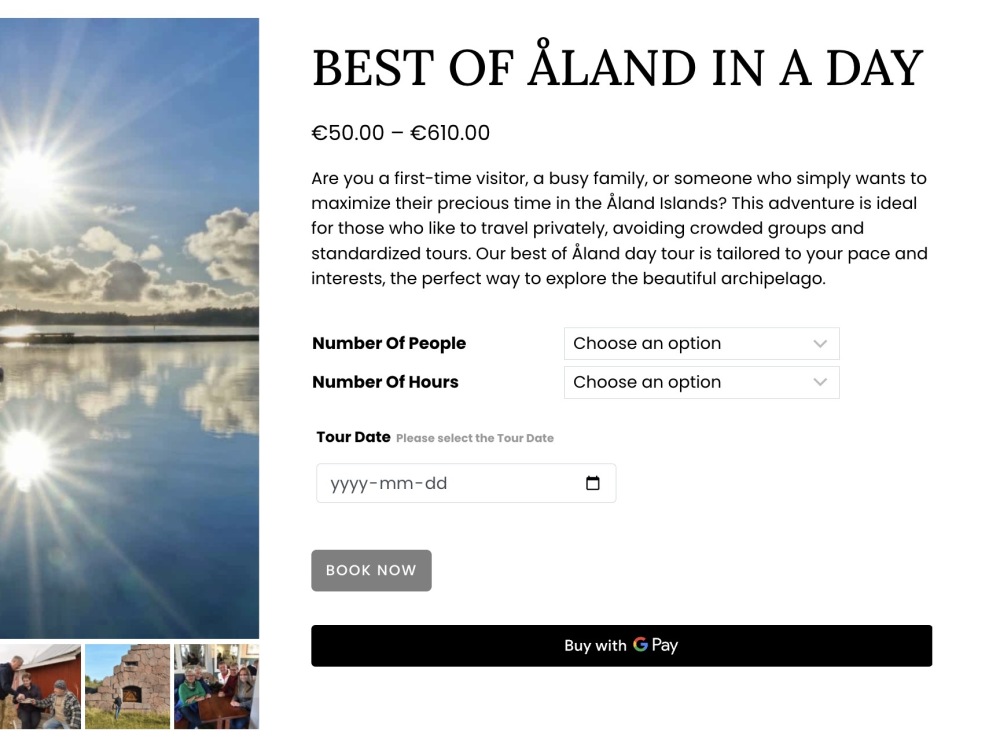Screen dimensions: 1000x750
Task: Select the group at table thumbnail
Action: [217, 686]
